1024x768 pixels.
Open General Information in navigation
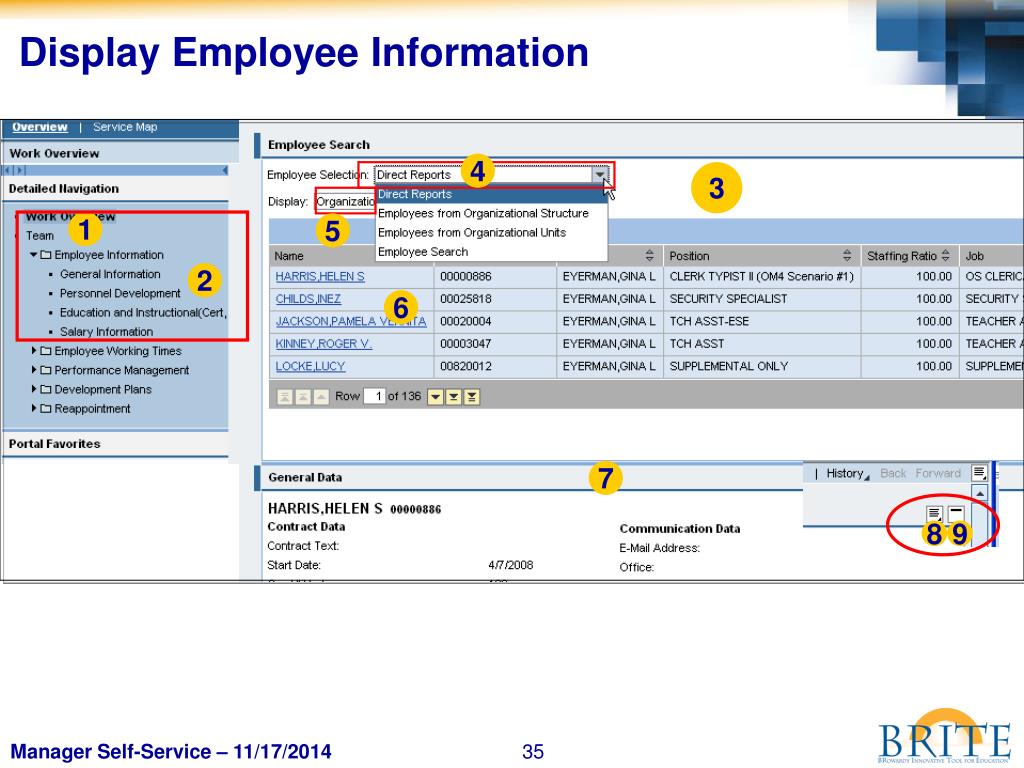tap(110, 274)
